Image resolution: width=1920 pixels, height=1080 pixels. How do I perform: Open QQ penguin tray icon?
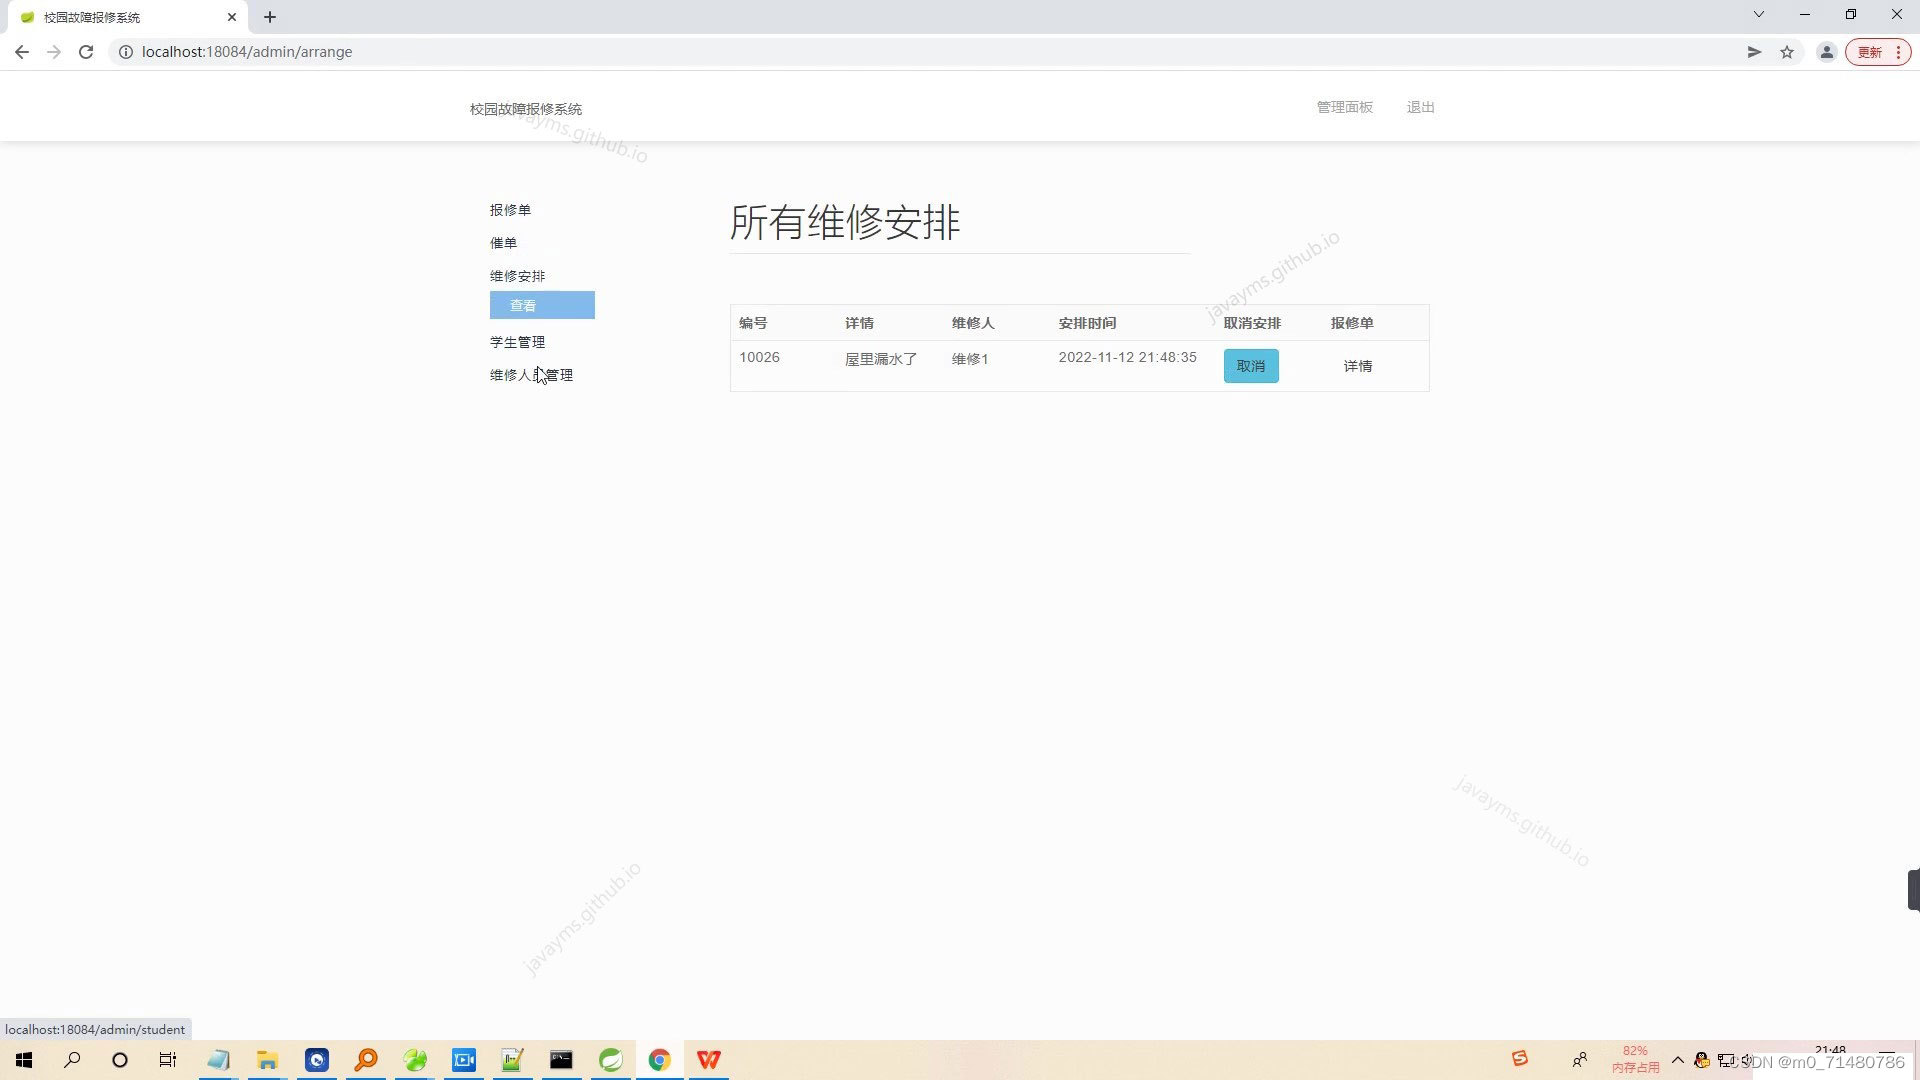pyautogui.click(x=1702, y=1060)
